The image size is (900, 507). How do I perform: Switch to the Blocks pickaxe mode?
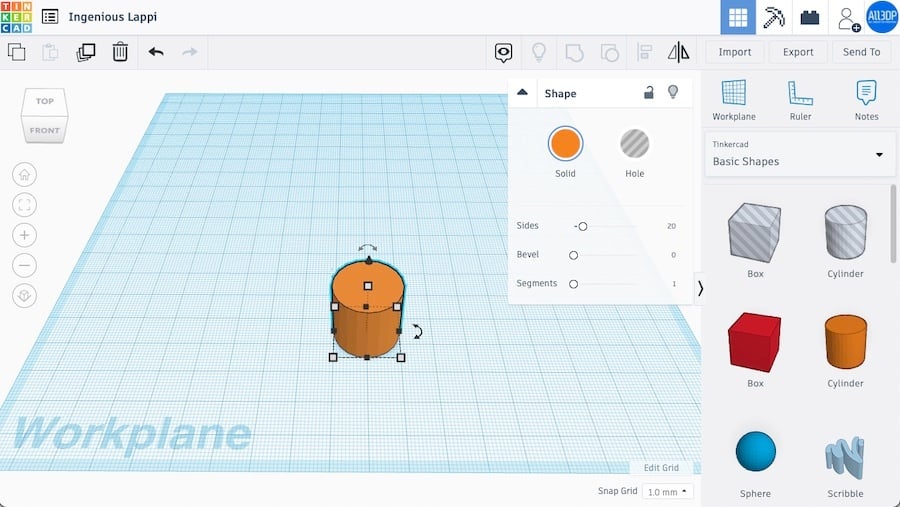pyautogui.click(x=774, y=18)
